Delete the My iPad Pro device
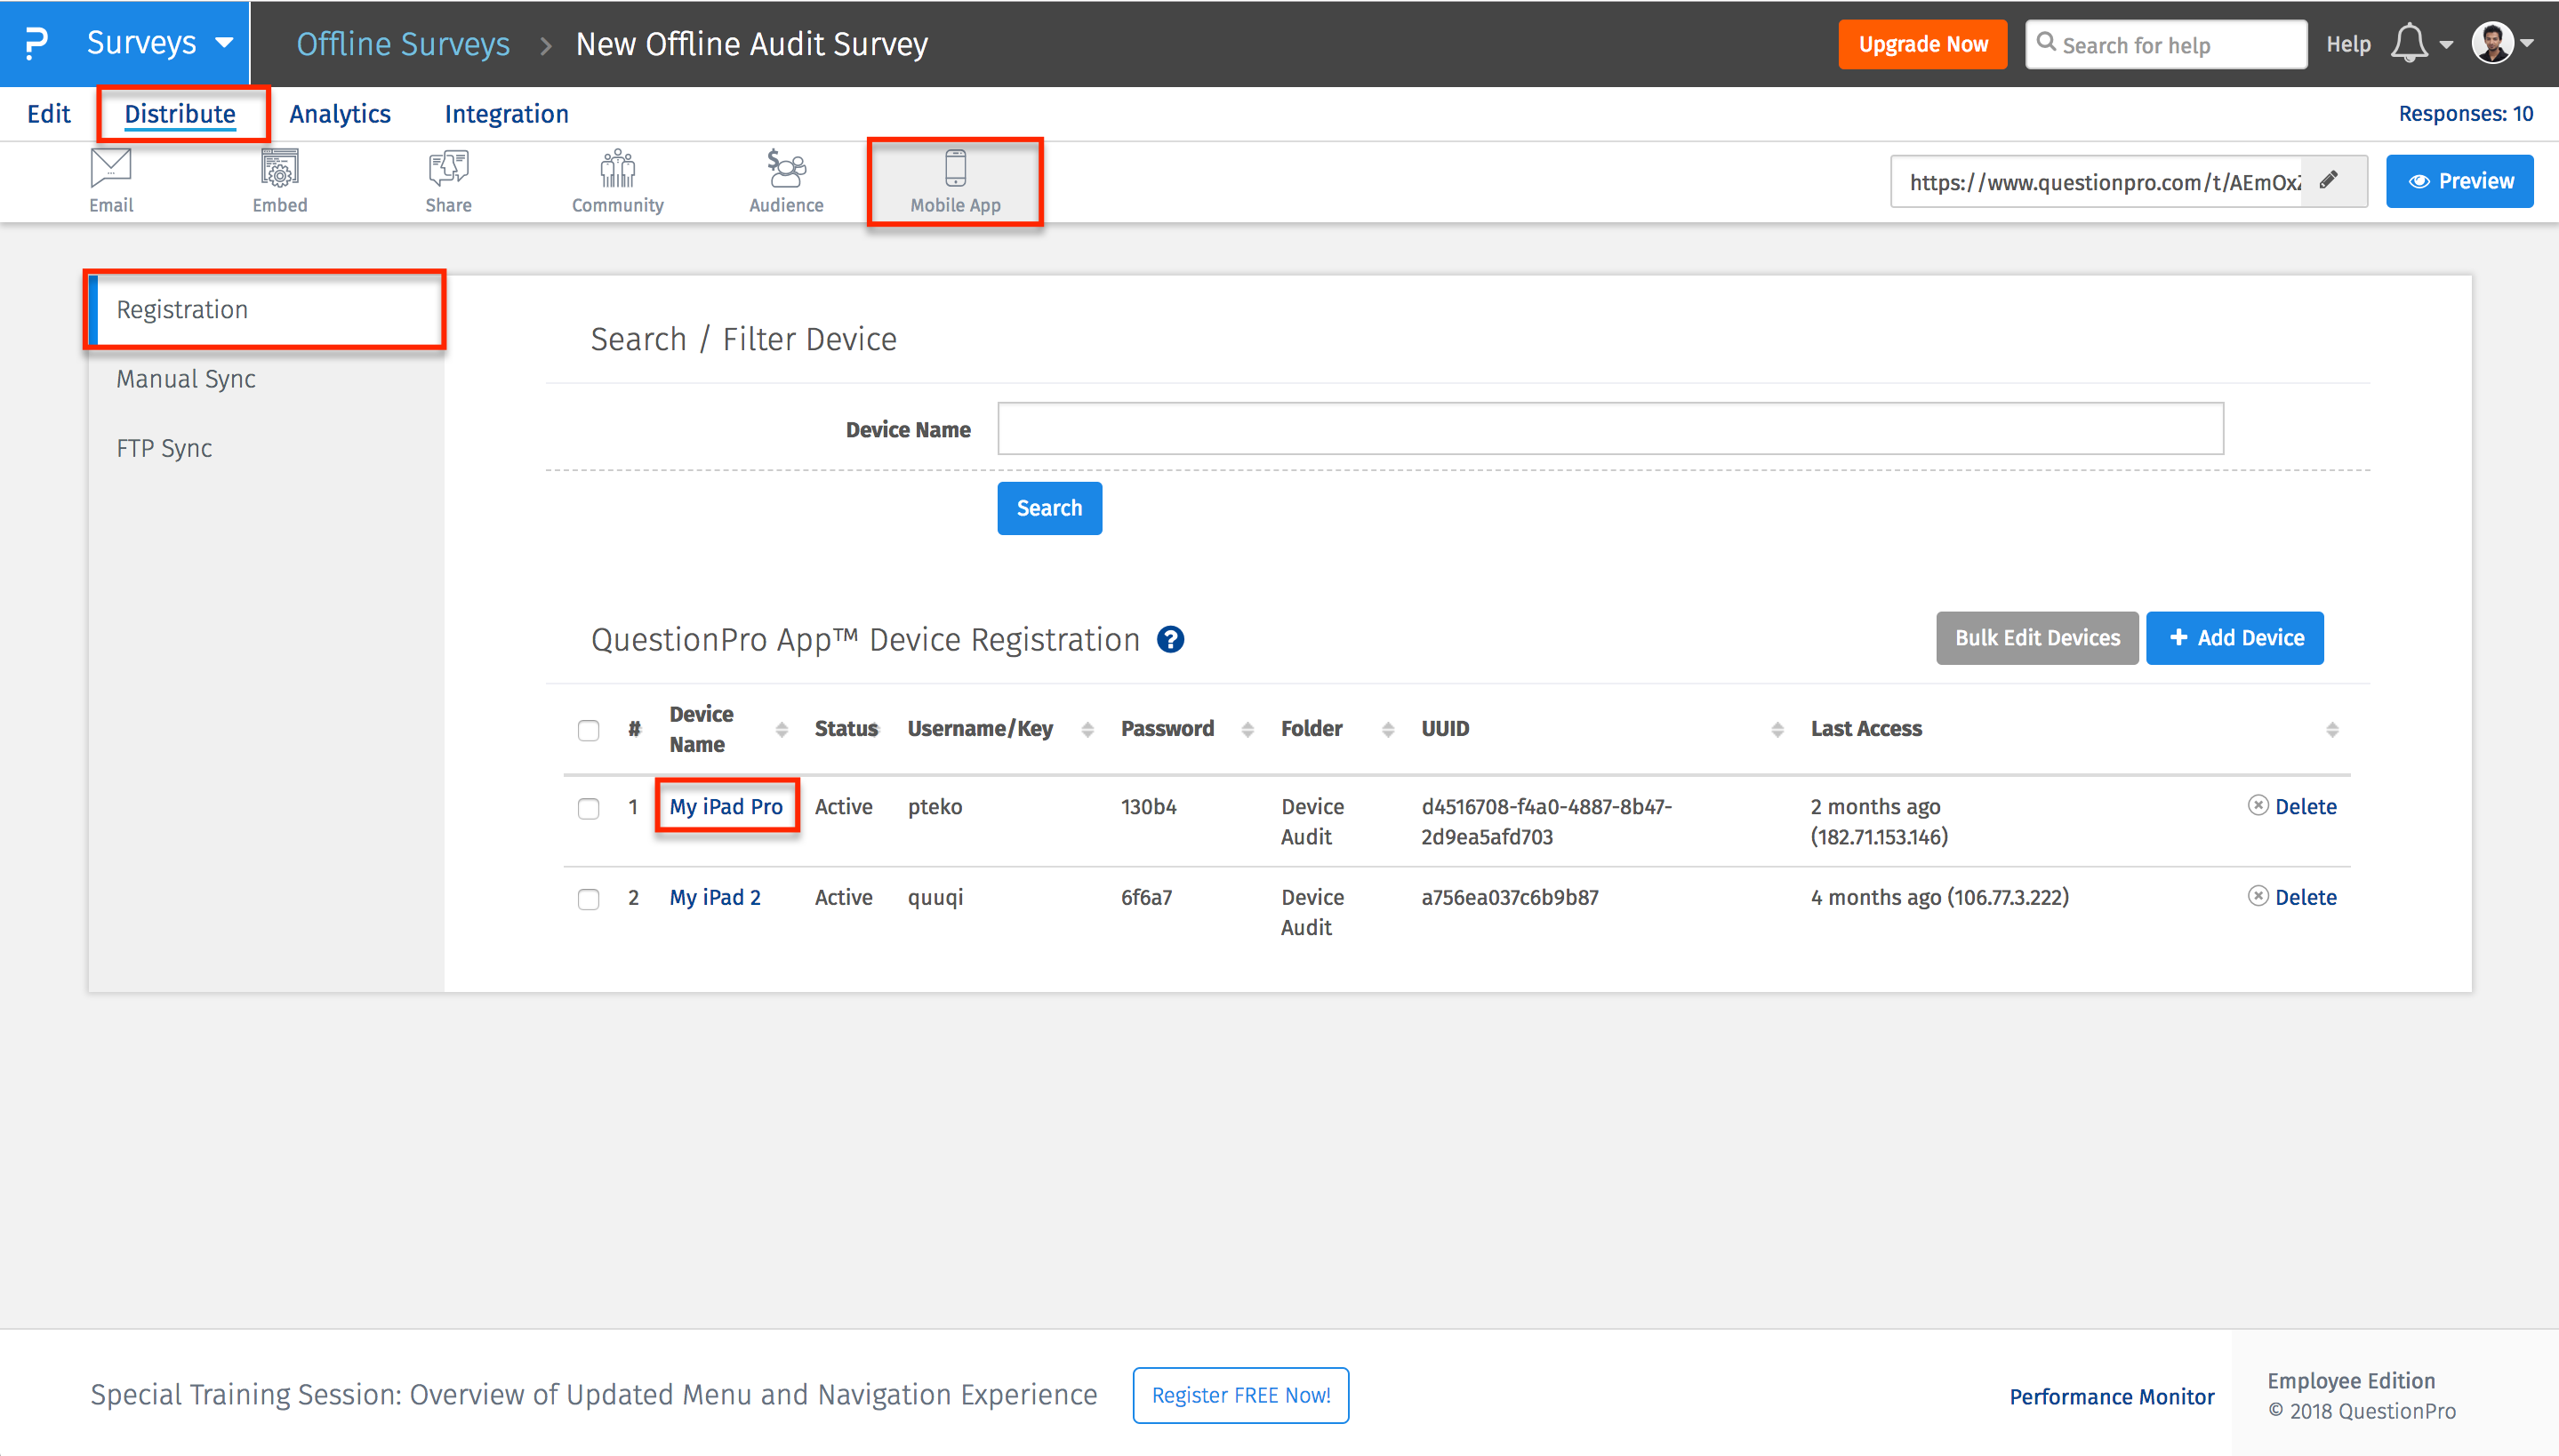 coord(2292,806)
